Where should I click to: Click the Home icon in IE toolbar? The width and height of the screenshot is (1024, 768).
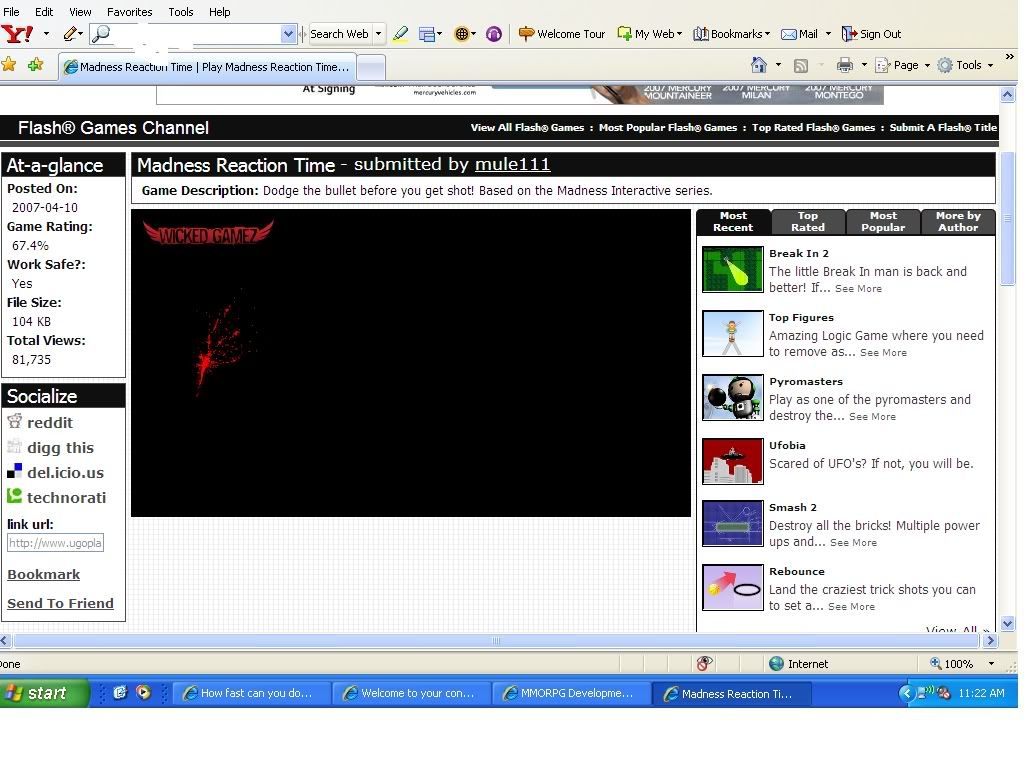point(759,65)
